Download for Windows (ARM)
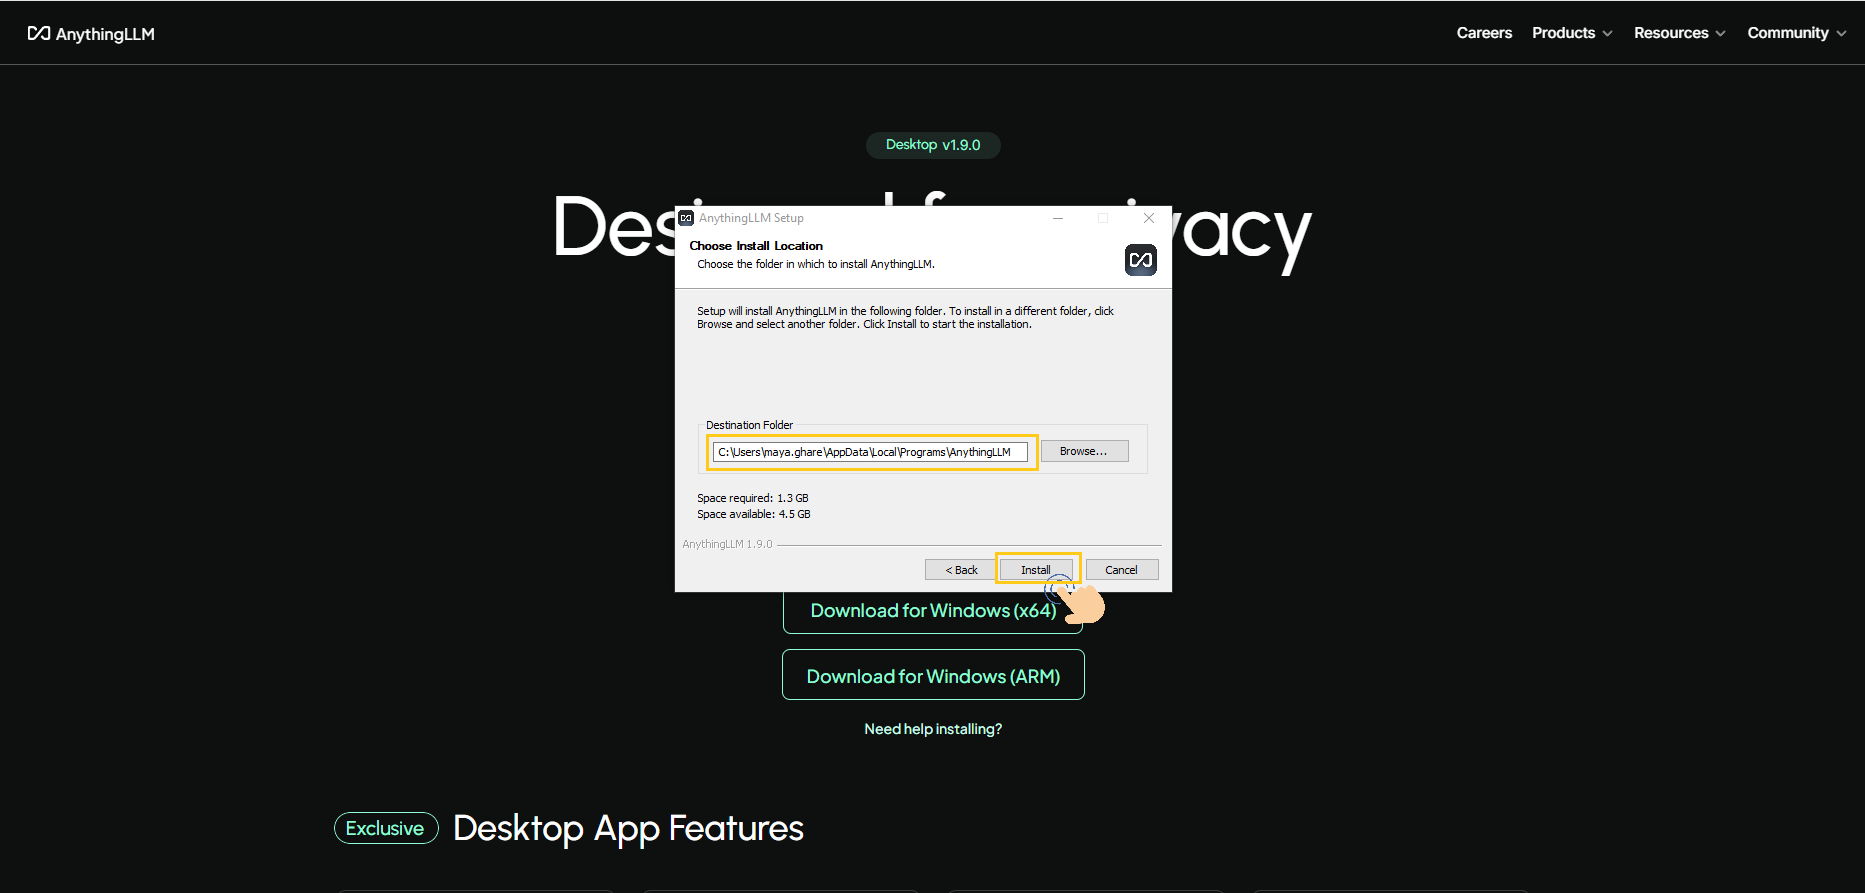Screen dimensions: 1865x893 coord(933,675)
